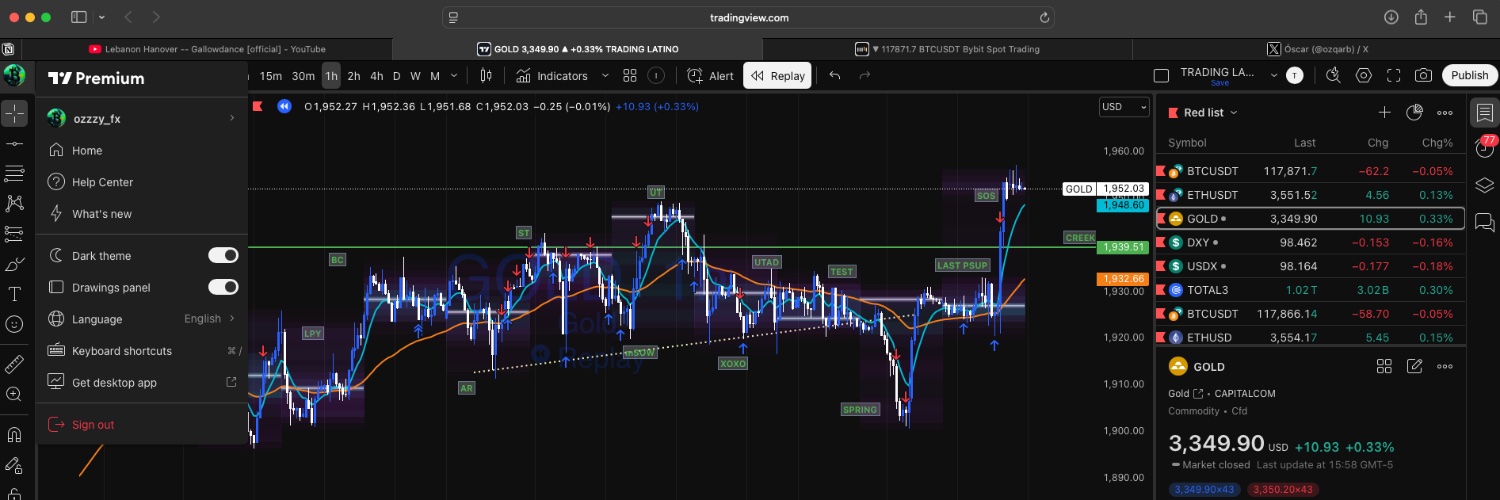Click the Replay button
1500x500 pixels.
(x=777, y=76)
